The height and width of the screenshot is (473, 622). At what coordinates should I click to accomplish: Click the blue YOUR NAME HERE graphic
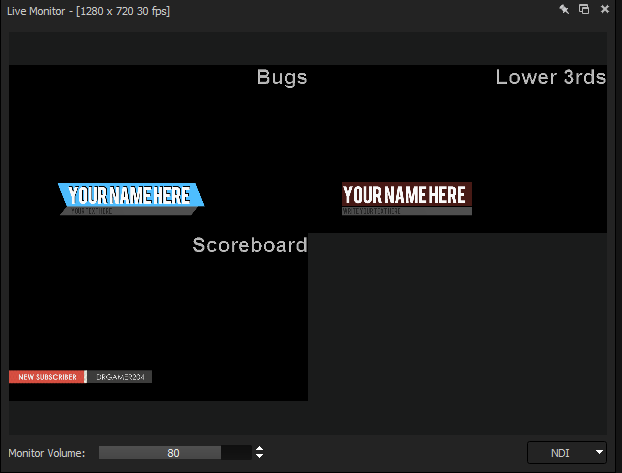pos(130,195)
